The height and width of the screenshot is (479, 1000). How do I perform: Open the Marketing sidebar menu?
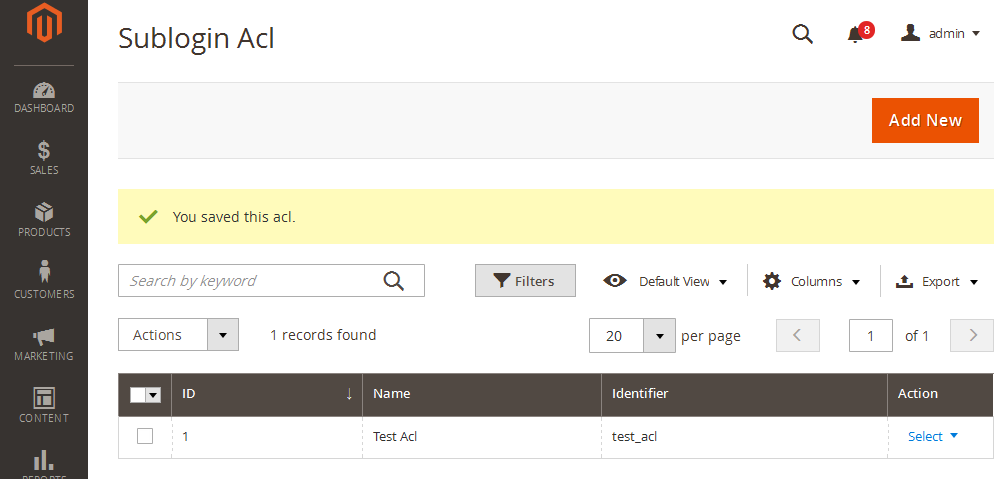click(44, 344)
